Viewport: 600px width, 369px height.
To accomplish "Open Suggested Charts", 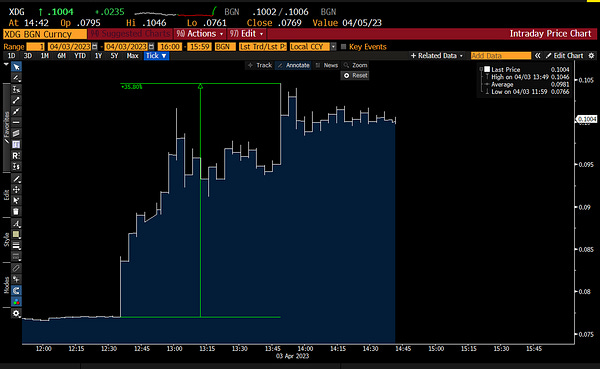I will point(130,34).
